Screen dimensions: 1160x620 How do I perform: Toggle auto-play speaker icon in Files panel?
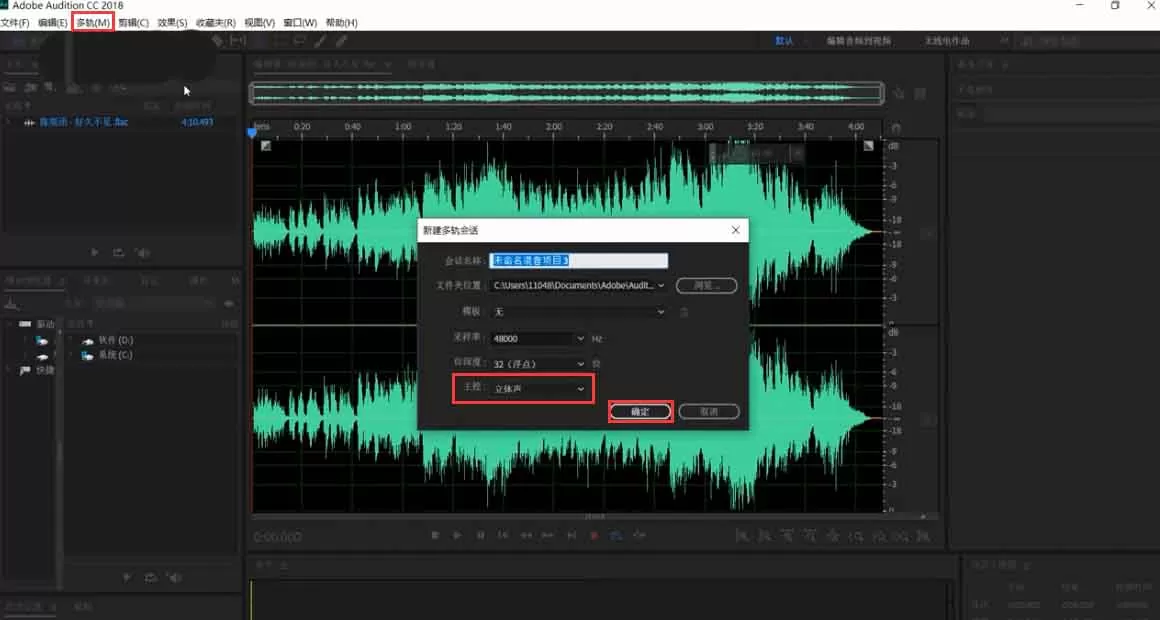tap(142, 252)
